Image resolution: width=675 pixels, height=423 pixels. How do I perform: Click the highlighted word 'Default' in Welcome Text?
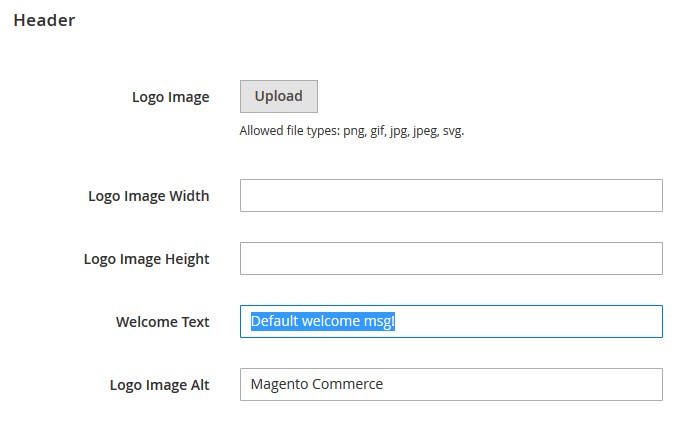[274, 321]
